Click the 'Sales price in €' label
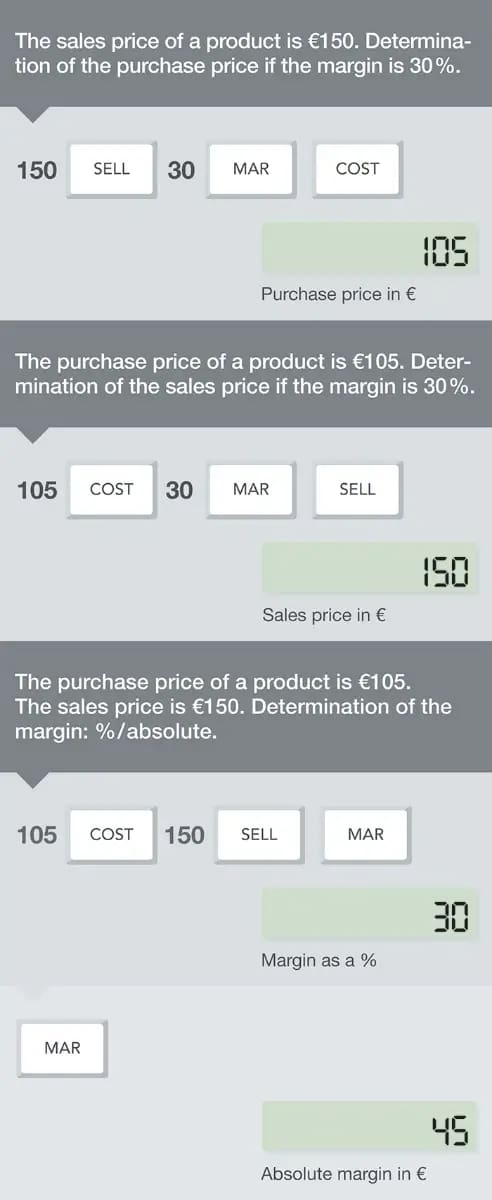The image size is (492, 1200). coord(324,615)
